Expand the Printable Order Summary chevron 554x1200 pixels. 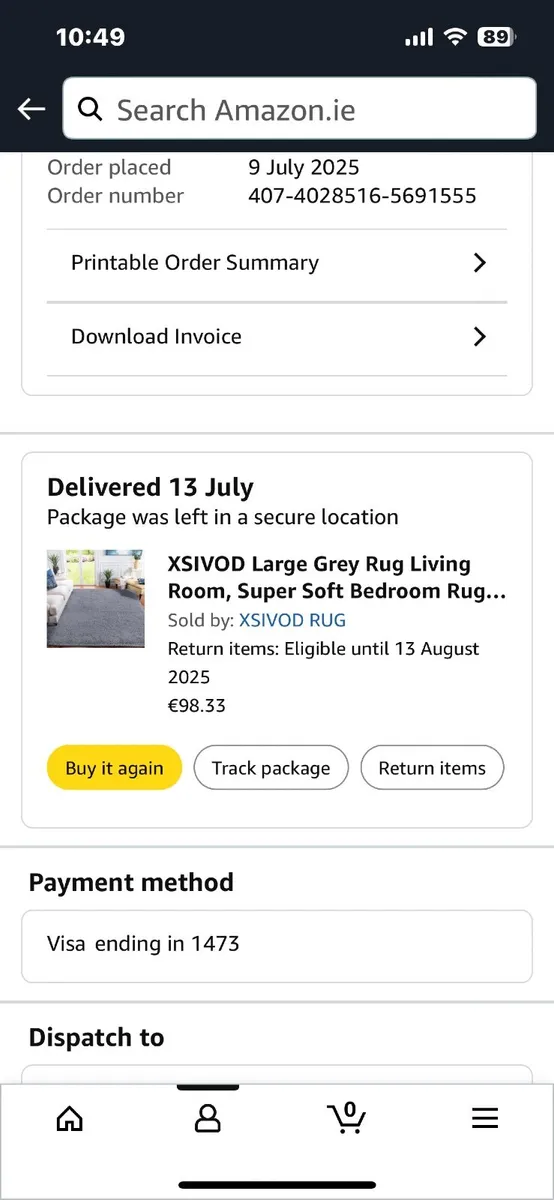pos(480,263)
